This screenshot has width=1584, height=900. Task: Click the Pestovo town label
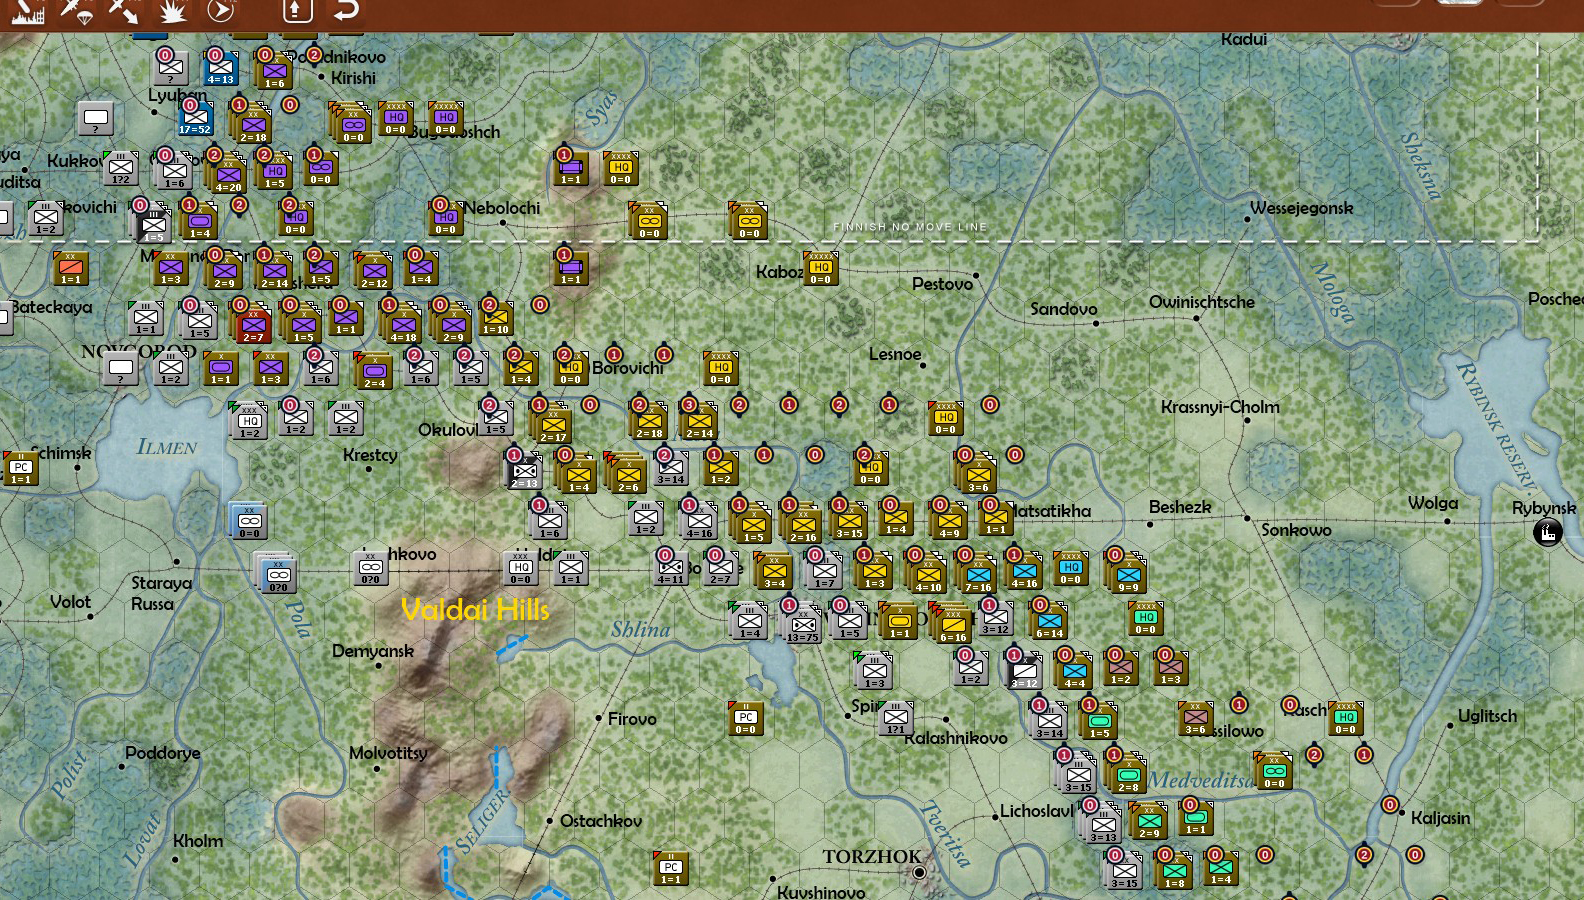click(942, 284)
